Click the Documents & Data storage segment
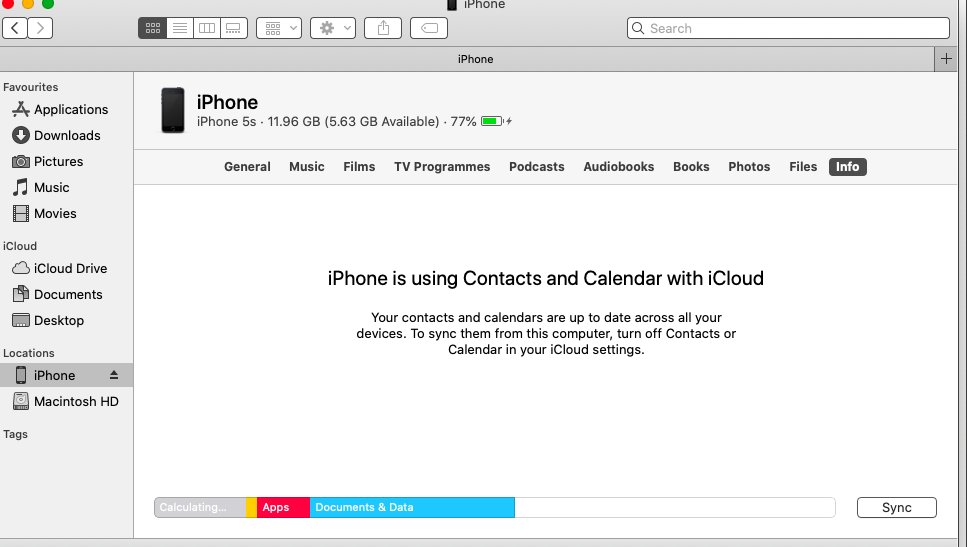This screenshot has height=547, width=967. (x=412, y=508)
